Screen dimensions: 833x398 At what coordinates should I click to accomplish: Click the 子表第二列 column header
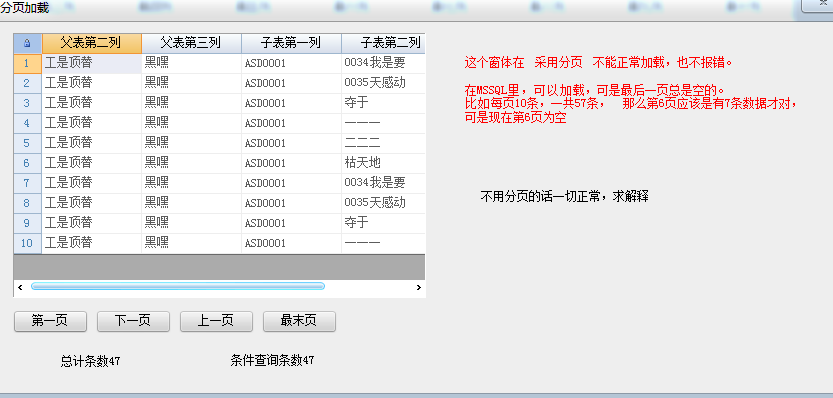pos(384,43)
